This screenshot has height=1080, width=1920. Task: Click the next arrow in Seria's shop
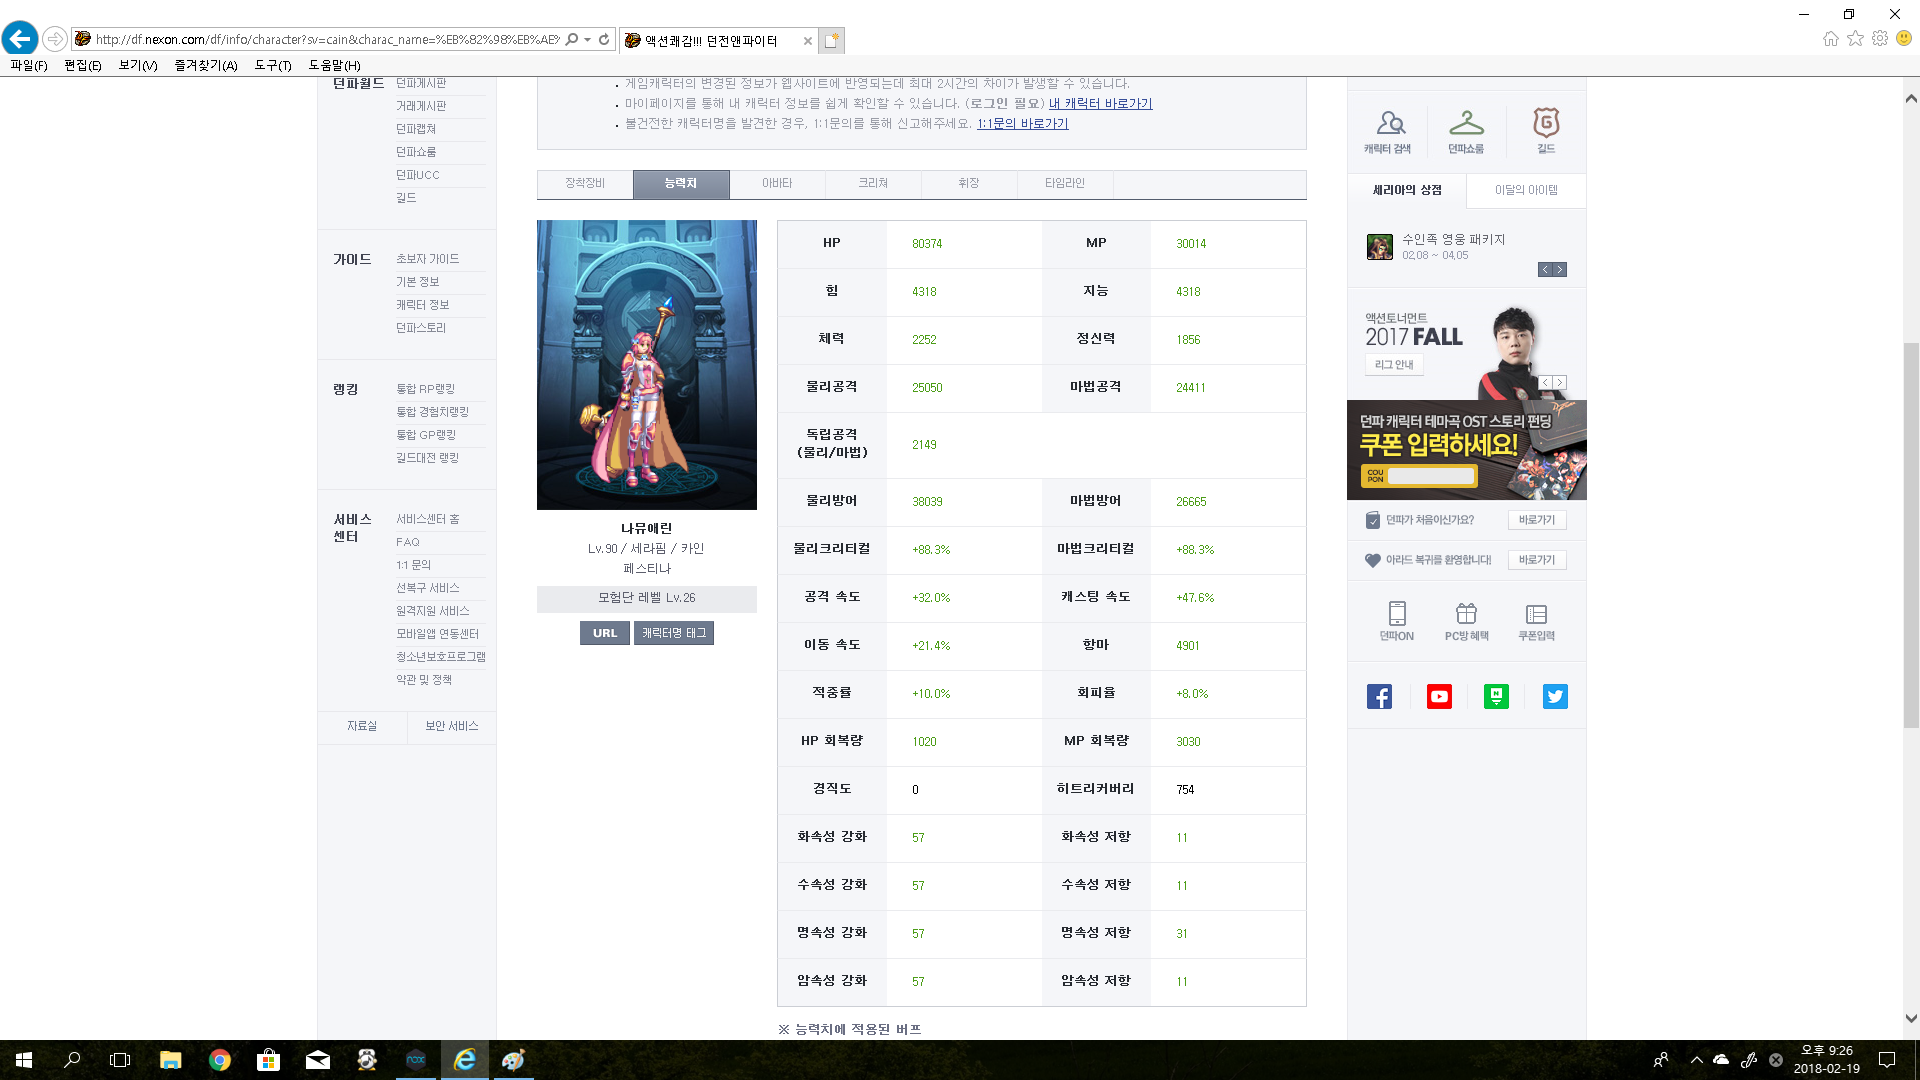coord(1560,270)
